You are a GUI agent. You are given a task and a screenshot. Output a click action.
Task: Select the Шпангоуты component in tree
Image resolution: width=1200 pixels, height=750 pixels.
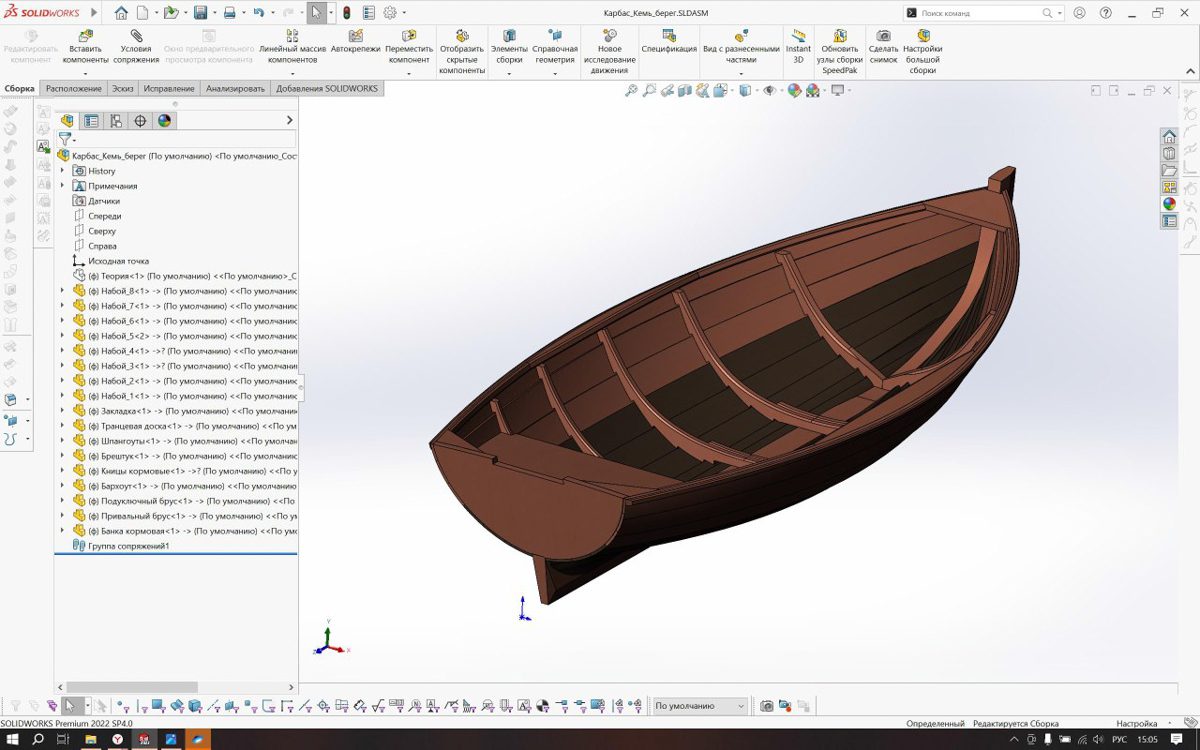(x=124, y=441)
